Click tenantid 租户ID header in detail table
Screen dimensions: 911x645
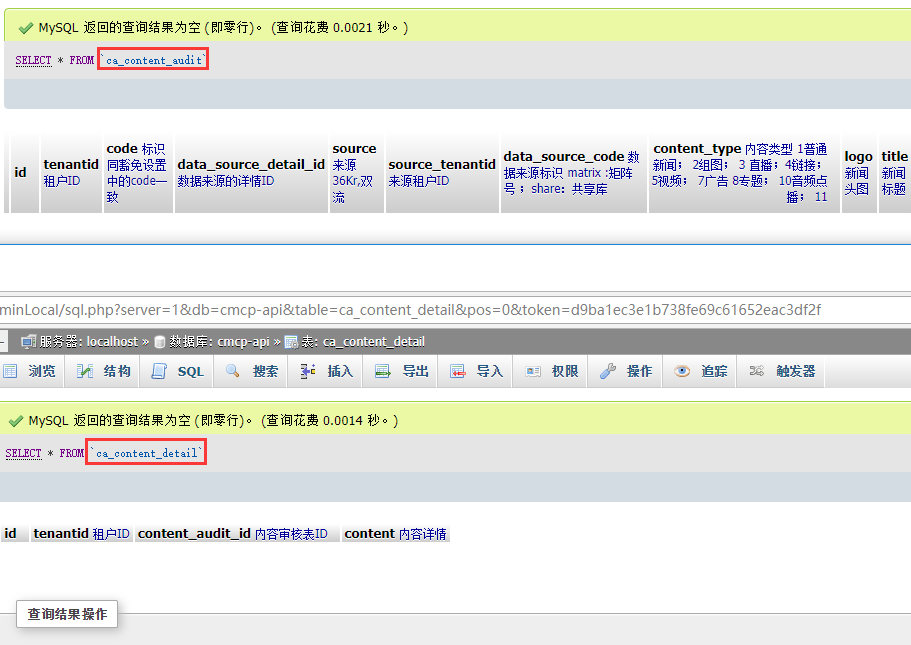coord(81,533)
